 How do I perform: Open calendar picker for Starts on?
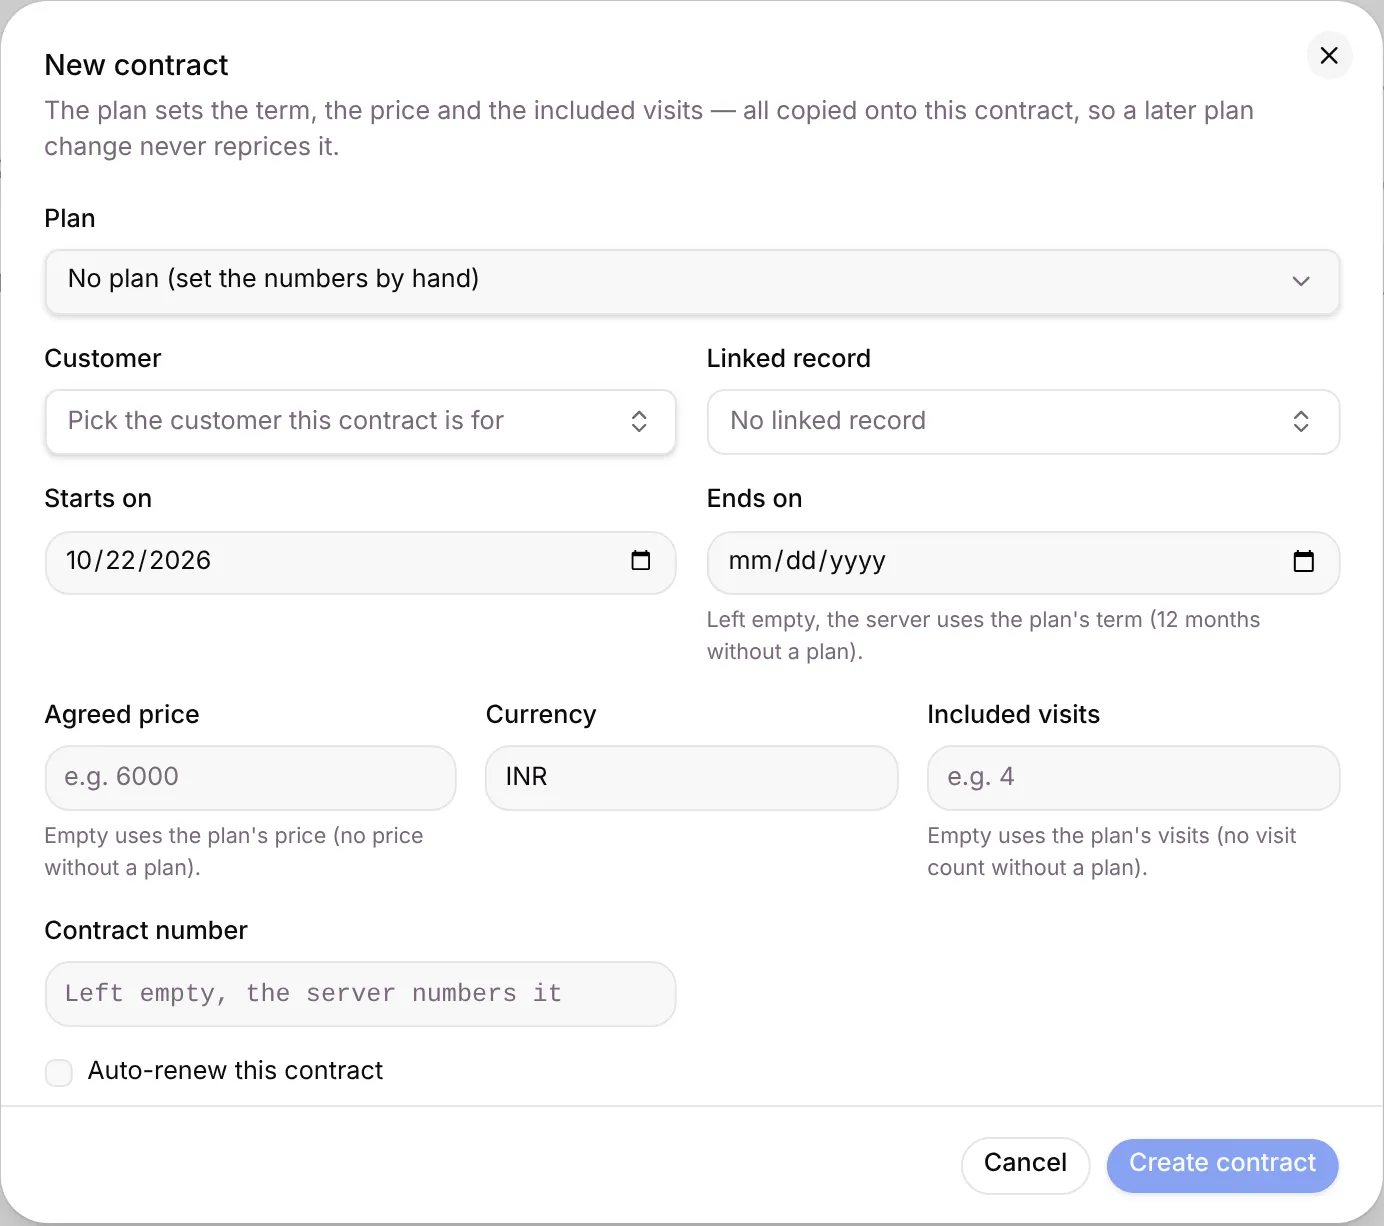(641, 561)
